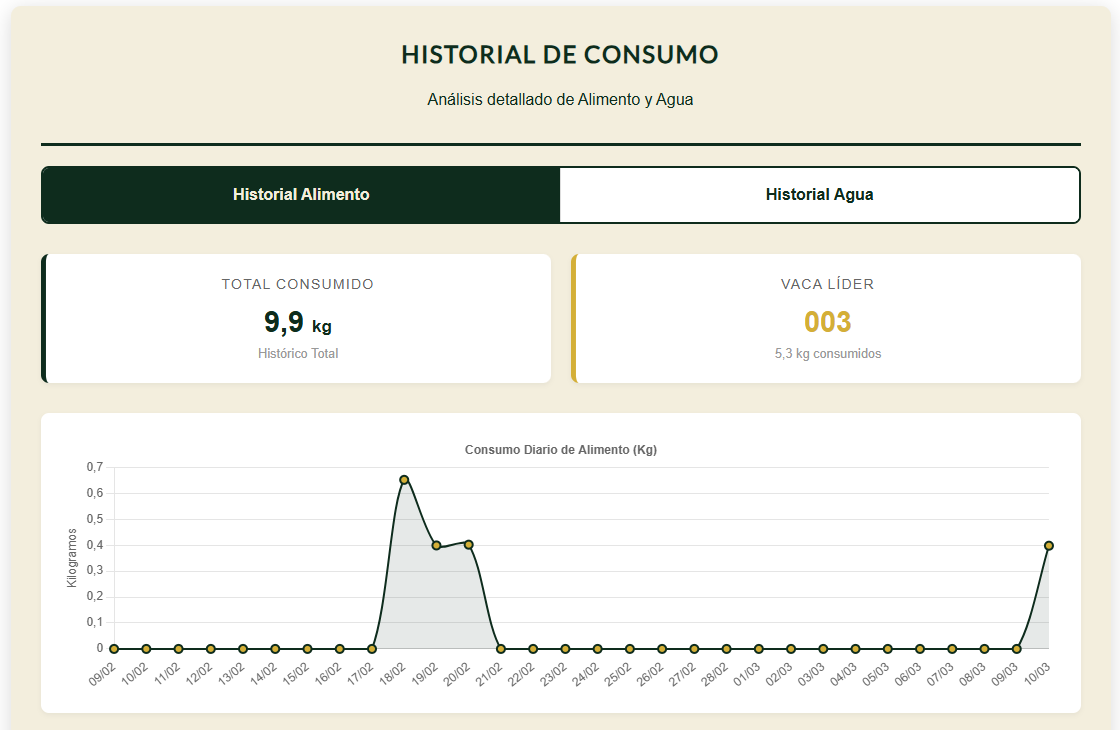
Task: Click the peak data point at 18/02
Action: [x=404, y=480]
